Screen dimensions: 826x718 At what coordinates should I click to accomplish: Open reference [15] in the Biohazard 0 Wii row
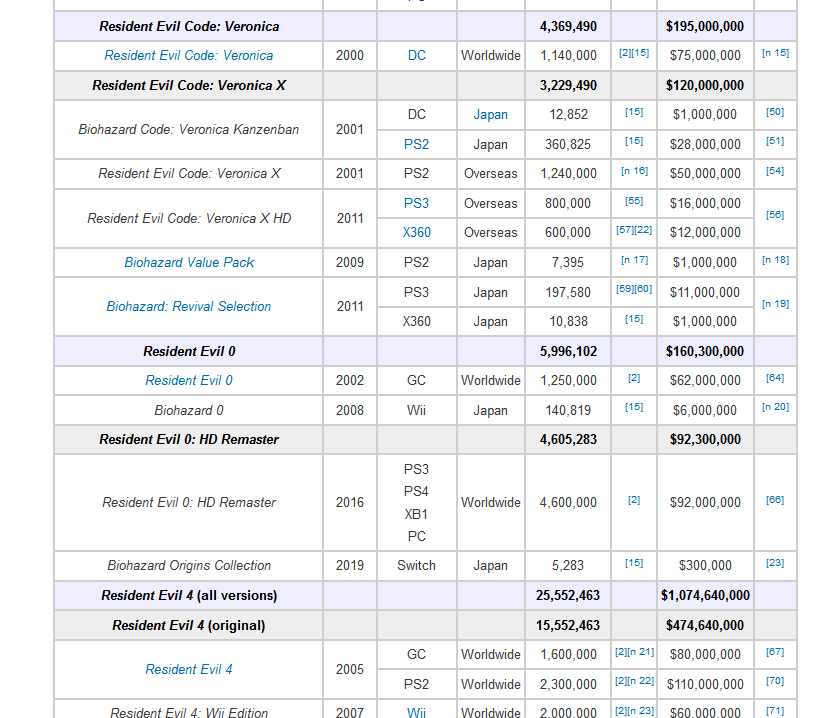coord(634,407)
